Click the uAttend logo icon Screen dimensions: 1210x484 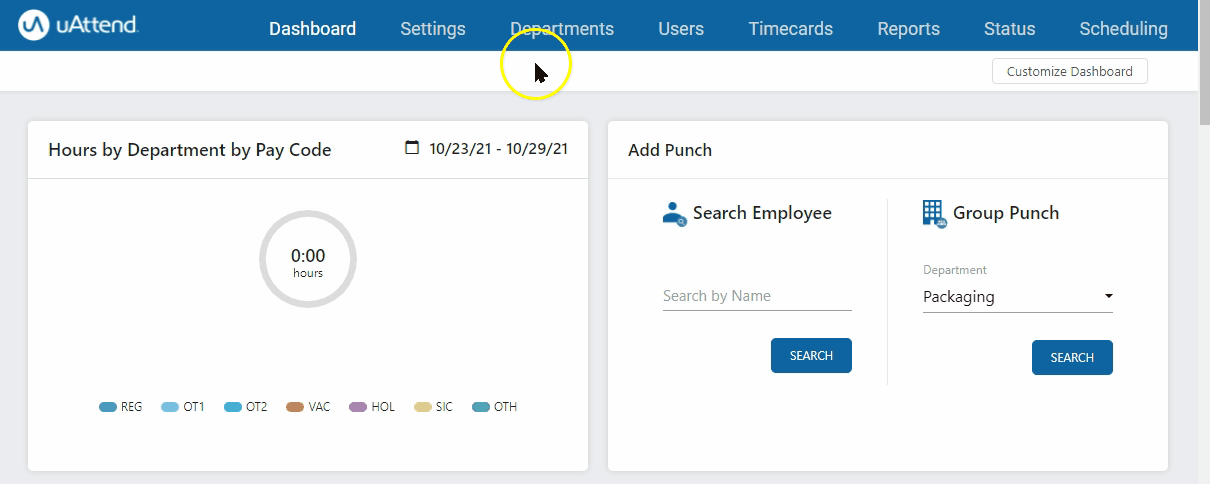click(34, 27)
